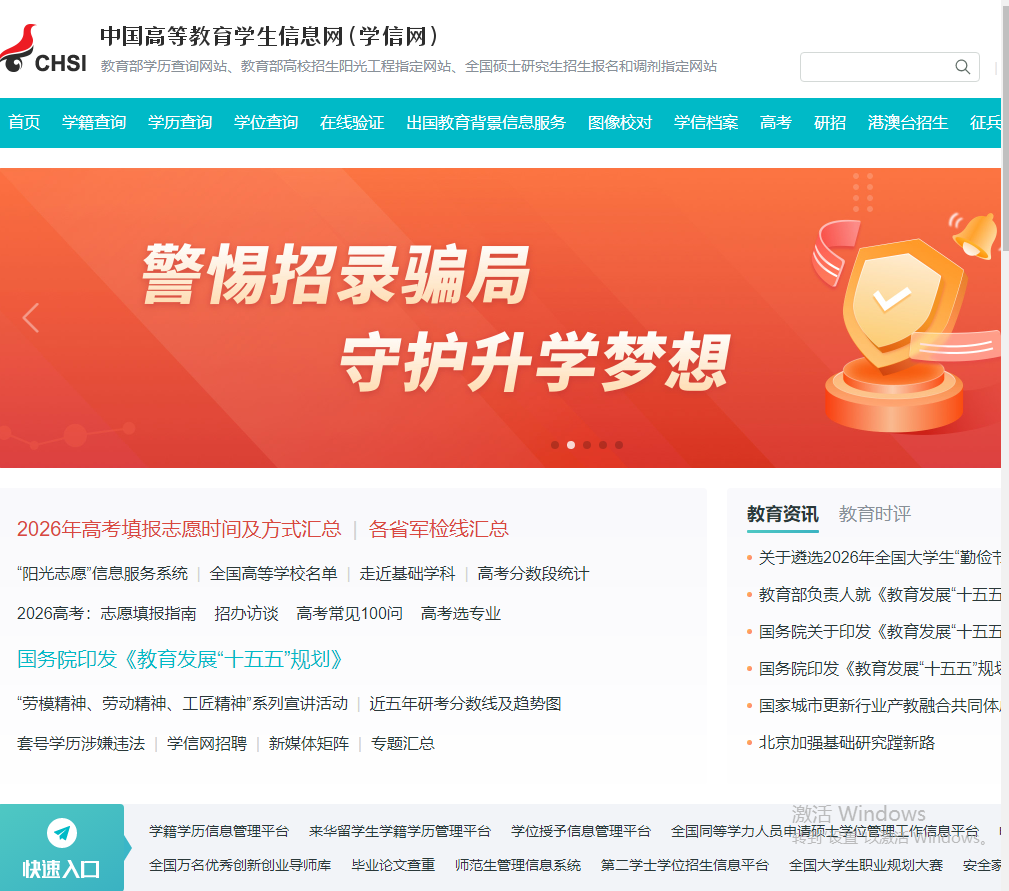Open 学位授予信息管理平台 quick link
The height and width of the screenshot is (891, 1009).
pyautogui.click(x=580, y=831)
